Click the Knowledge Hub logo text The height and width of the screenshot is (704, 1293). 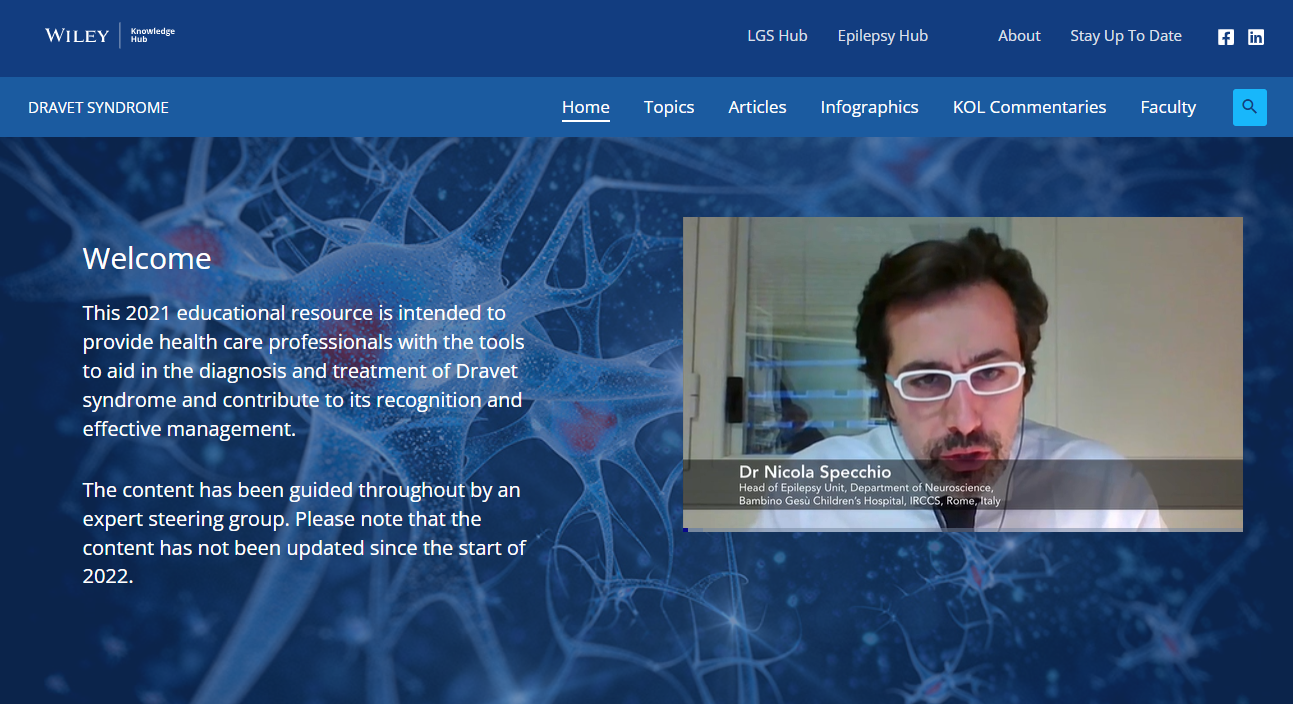click(x=152, y=36)
